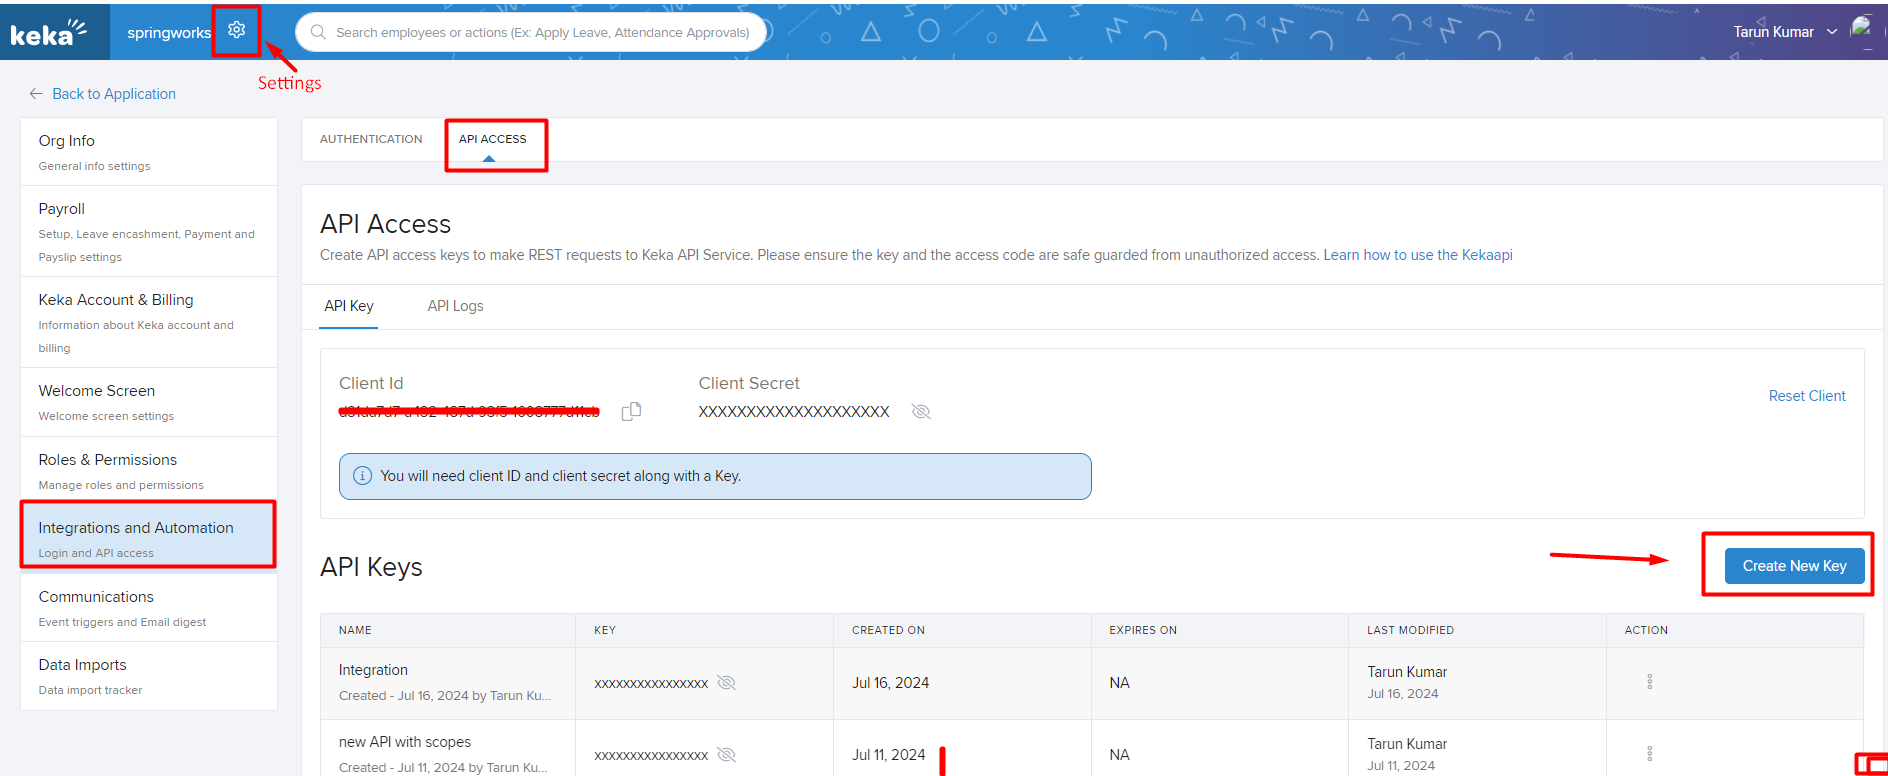Click the Back to Application arrow

point(36,94)
